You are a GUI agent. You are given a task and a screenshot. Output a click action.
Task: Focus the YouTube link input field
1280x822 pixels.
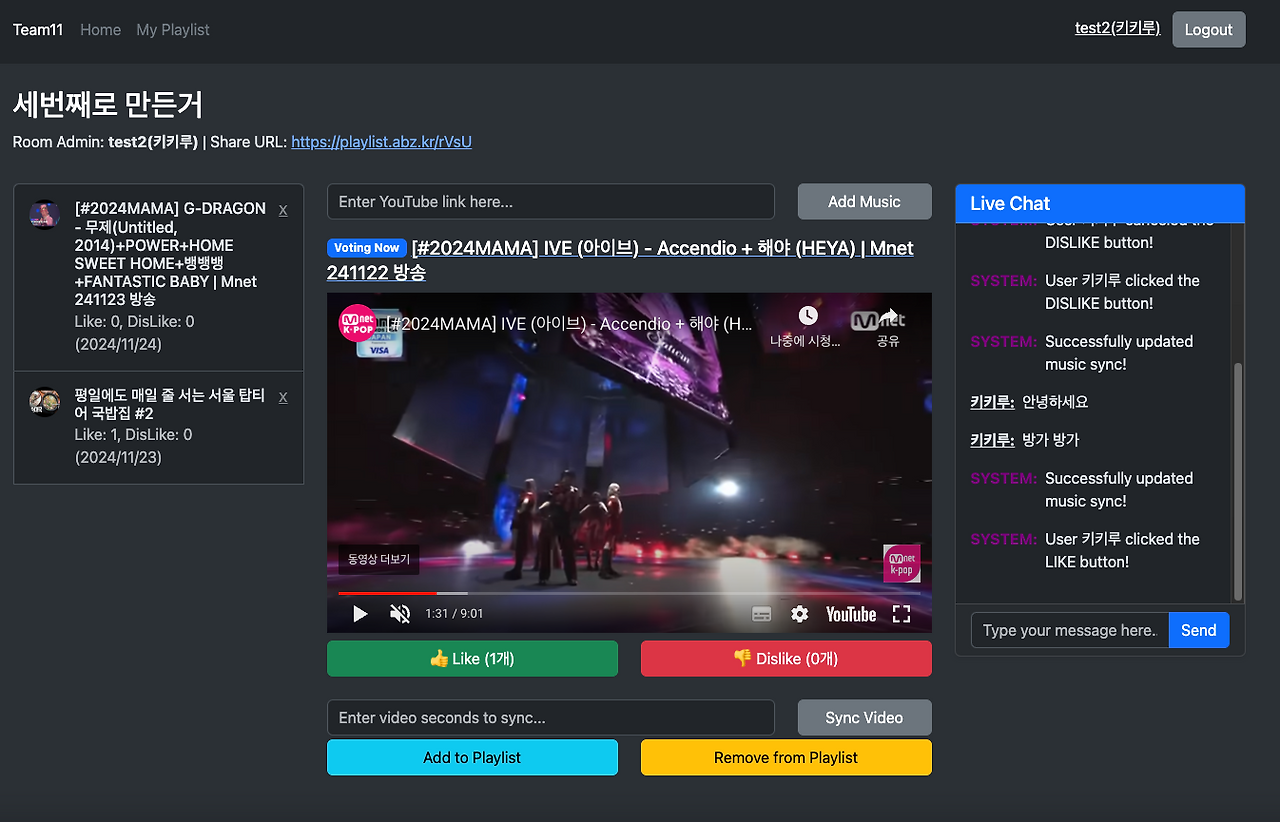point(551,201)
